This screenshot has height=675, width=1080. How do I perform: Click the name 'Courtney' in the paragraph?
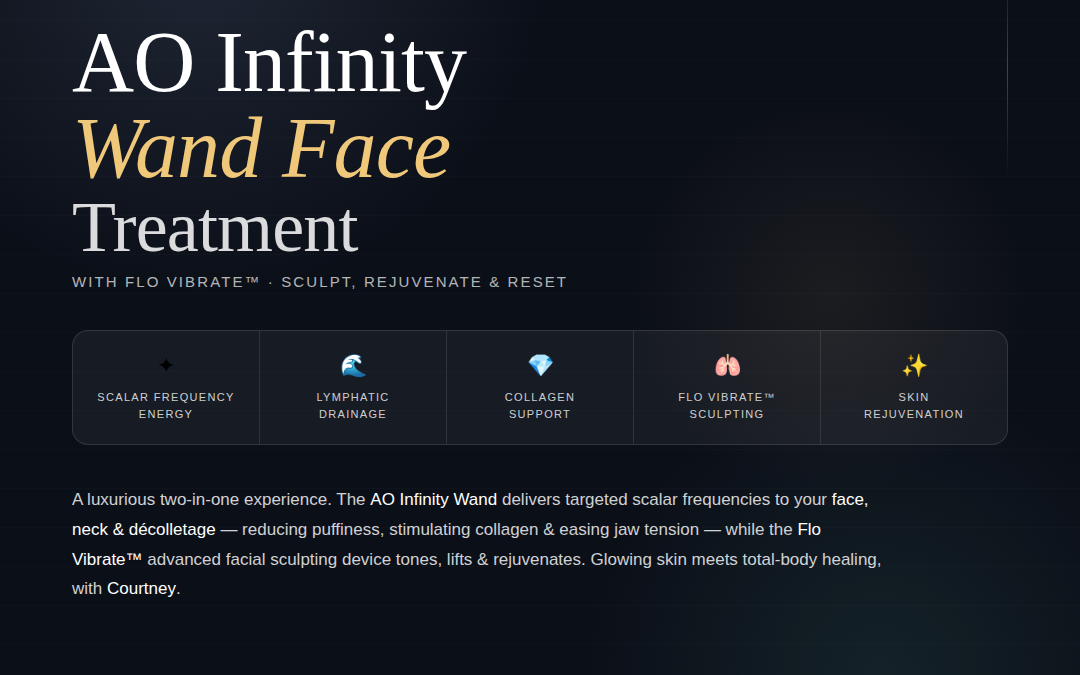pyautogui.click(x=141, y=589)
